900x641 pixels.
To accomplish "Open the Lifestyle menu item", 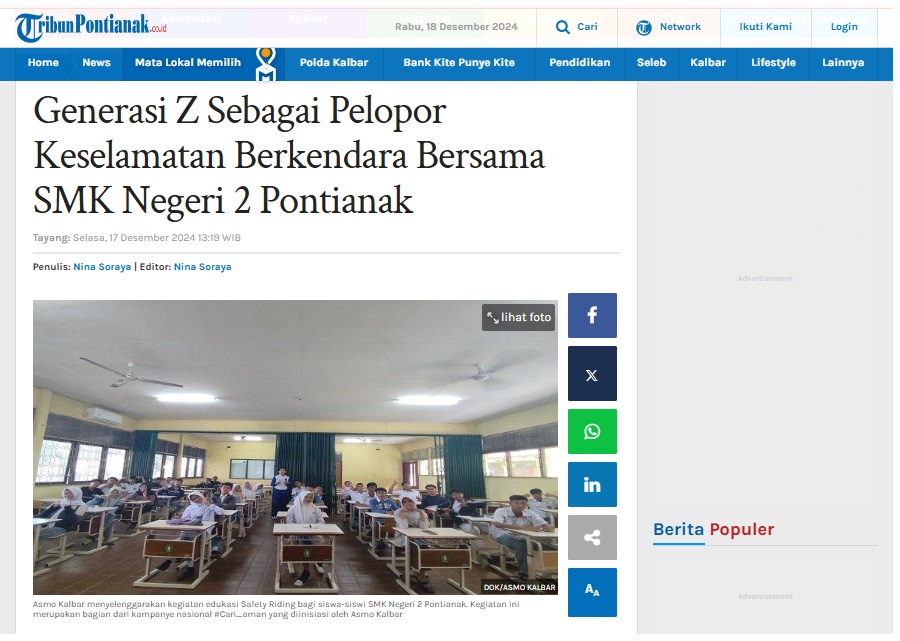I will (x=773, y=63).
